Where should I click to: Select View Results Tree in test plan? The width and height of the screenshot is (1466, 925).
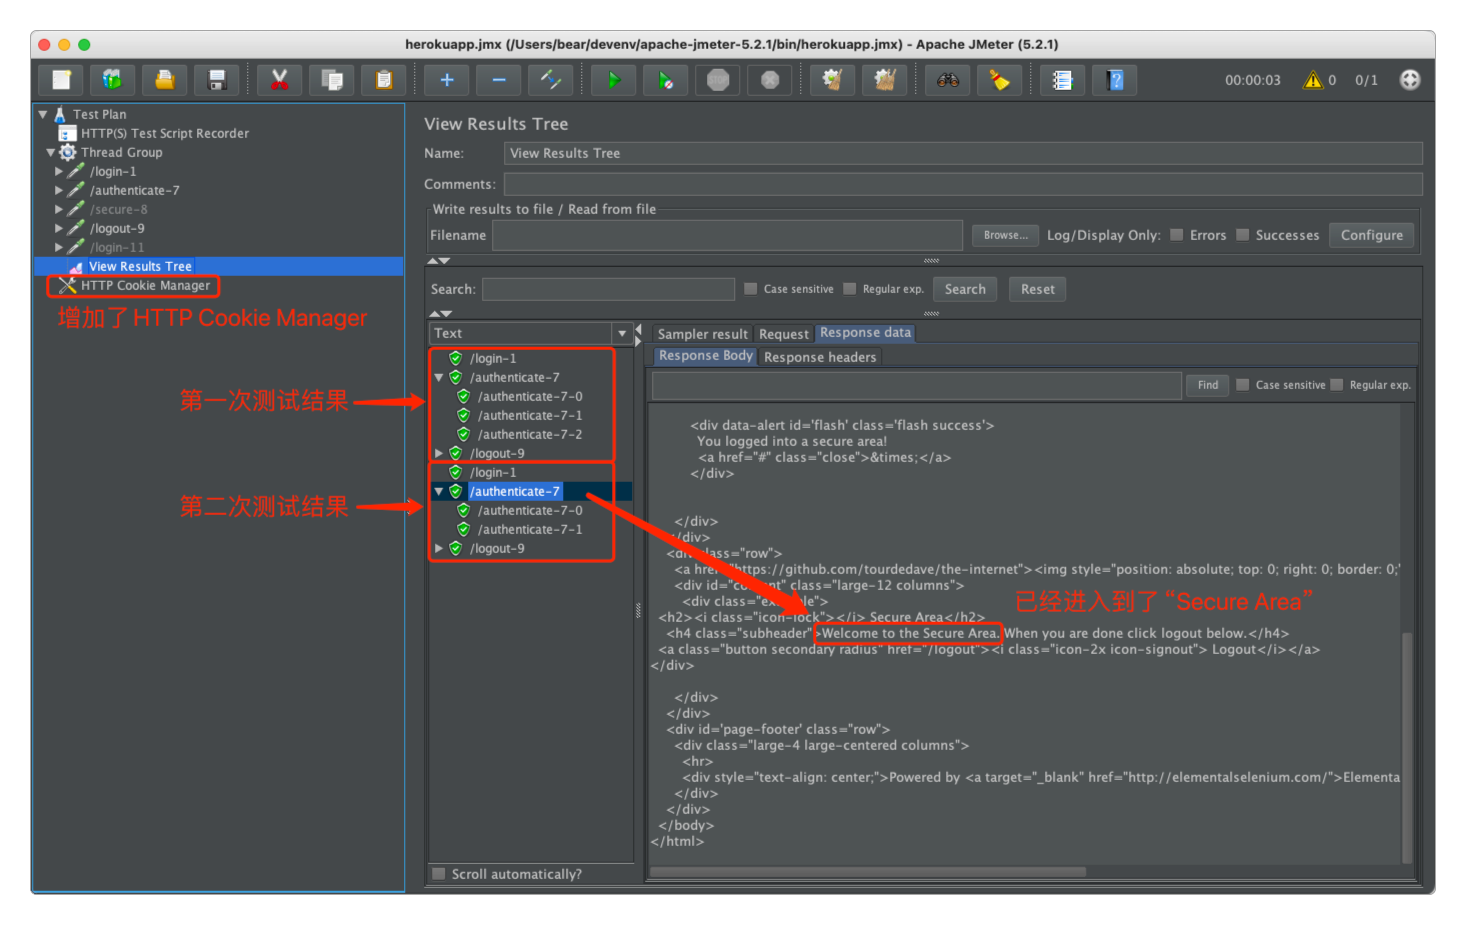pyautogui.click(x=140, y=266)
